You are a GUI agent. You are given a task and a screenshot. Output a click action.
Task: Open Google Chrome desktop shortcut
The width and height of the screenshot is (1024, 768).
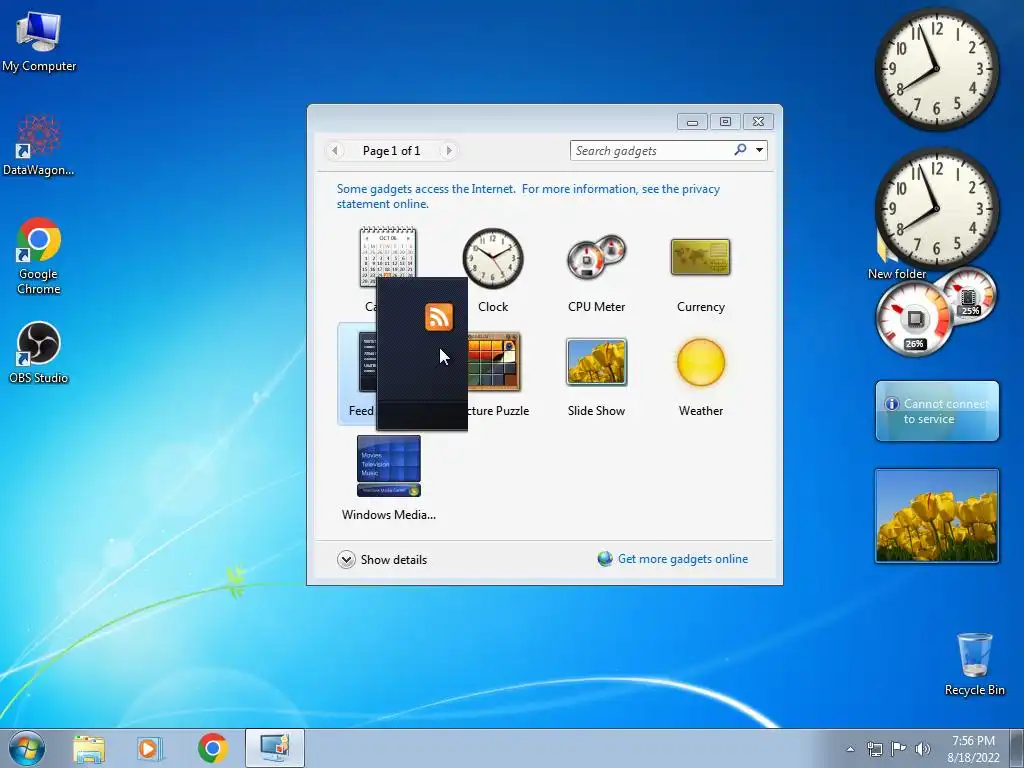(39, 256)
